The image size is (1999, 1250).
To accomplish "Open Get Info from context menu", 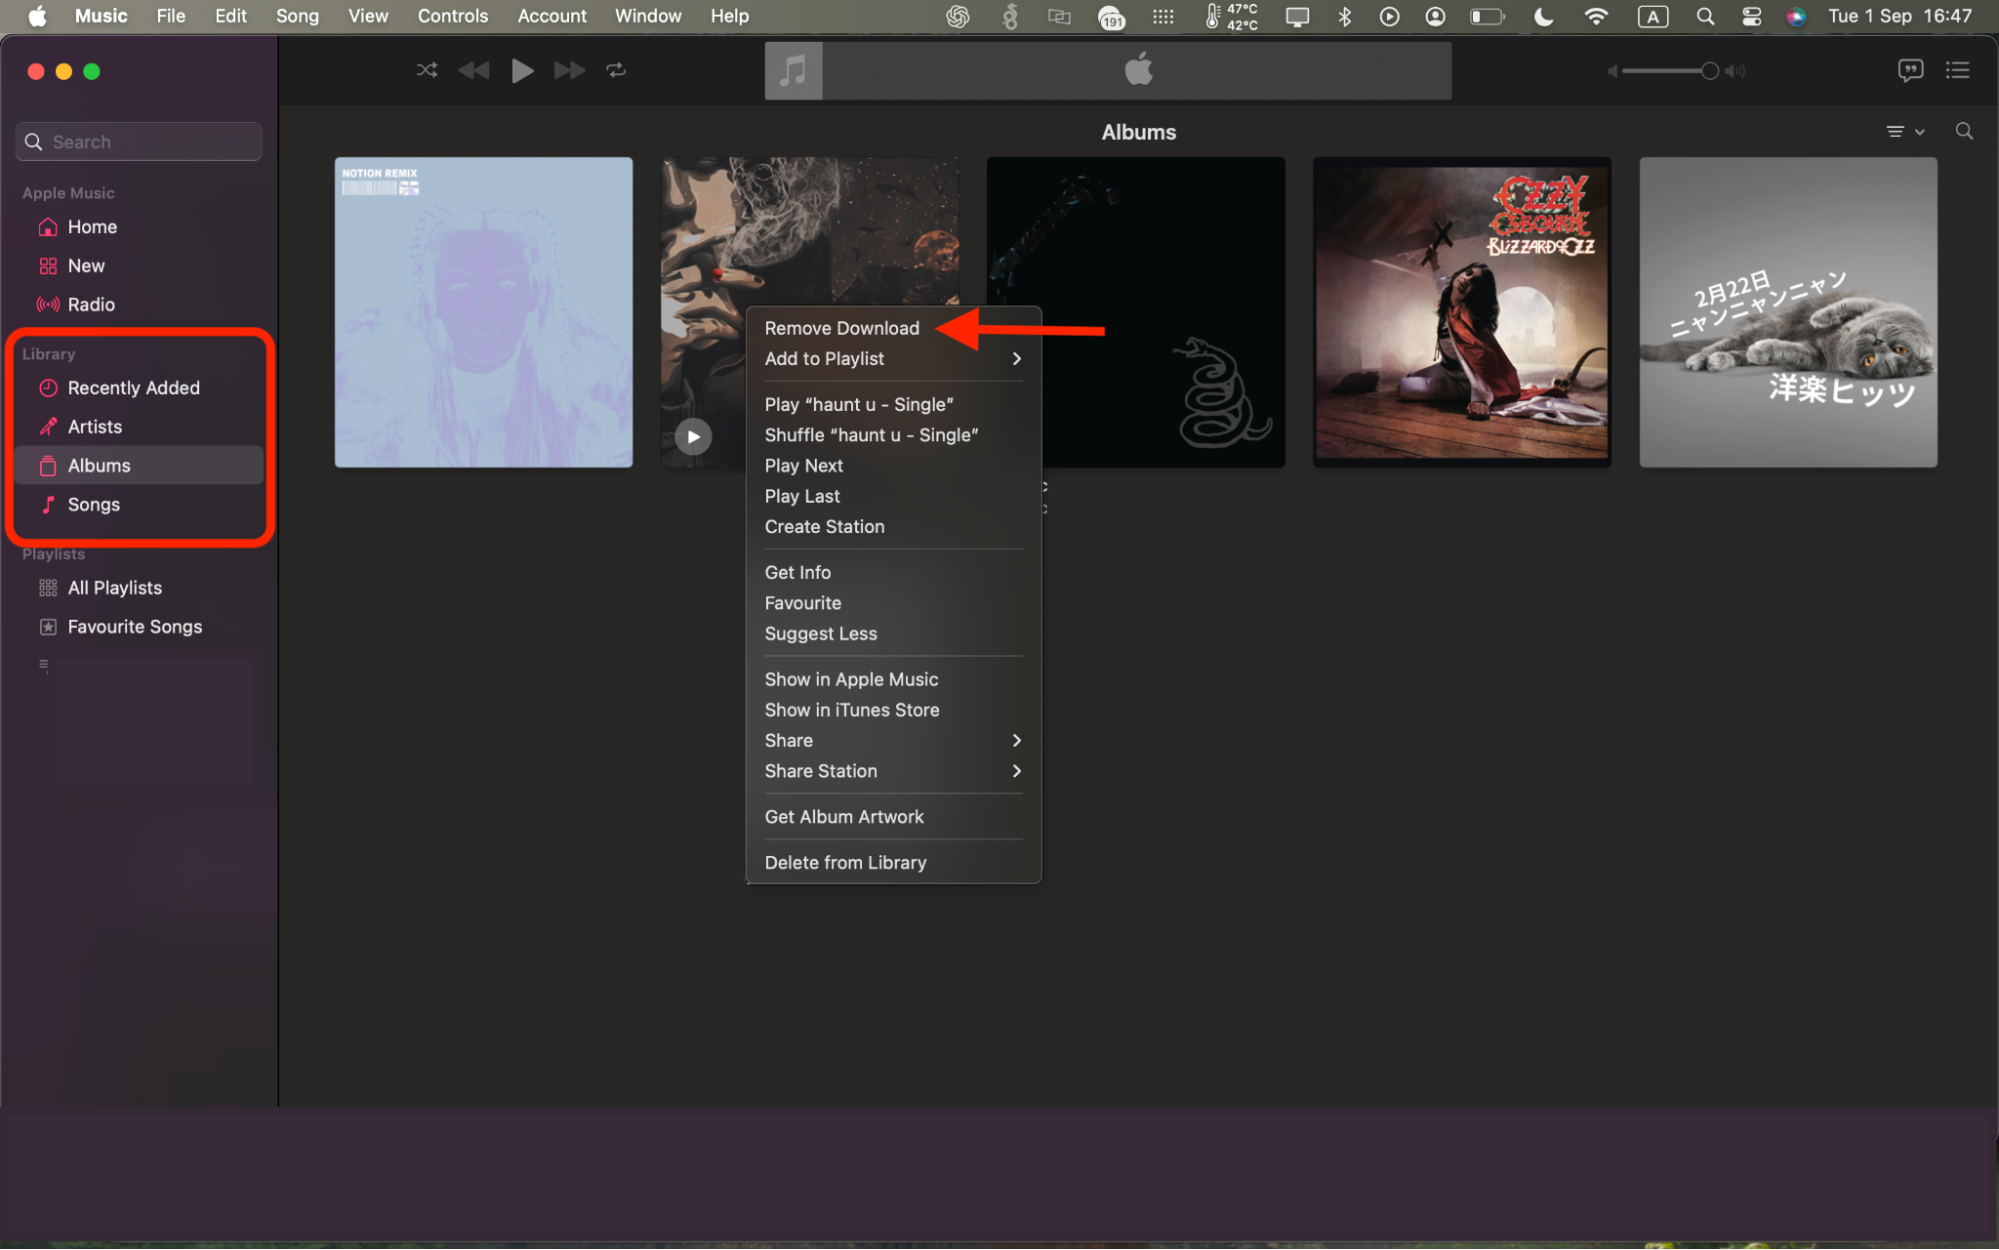I will [893, 573].
